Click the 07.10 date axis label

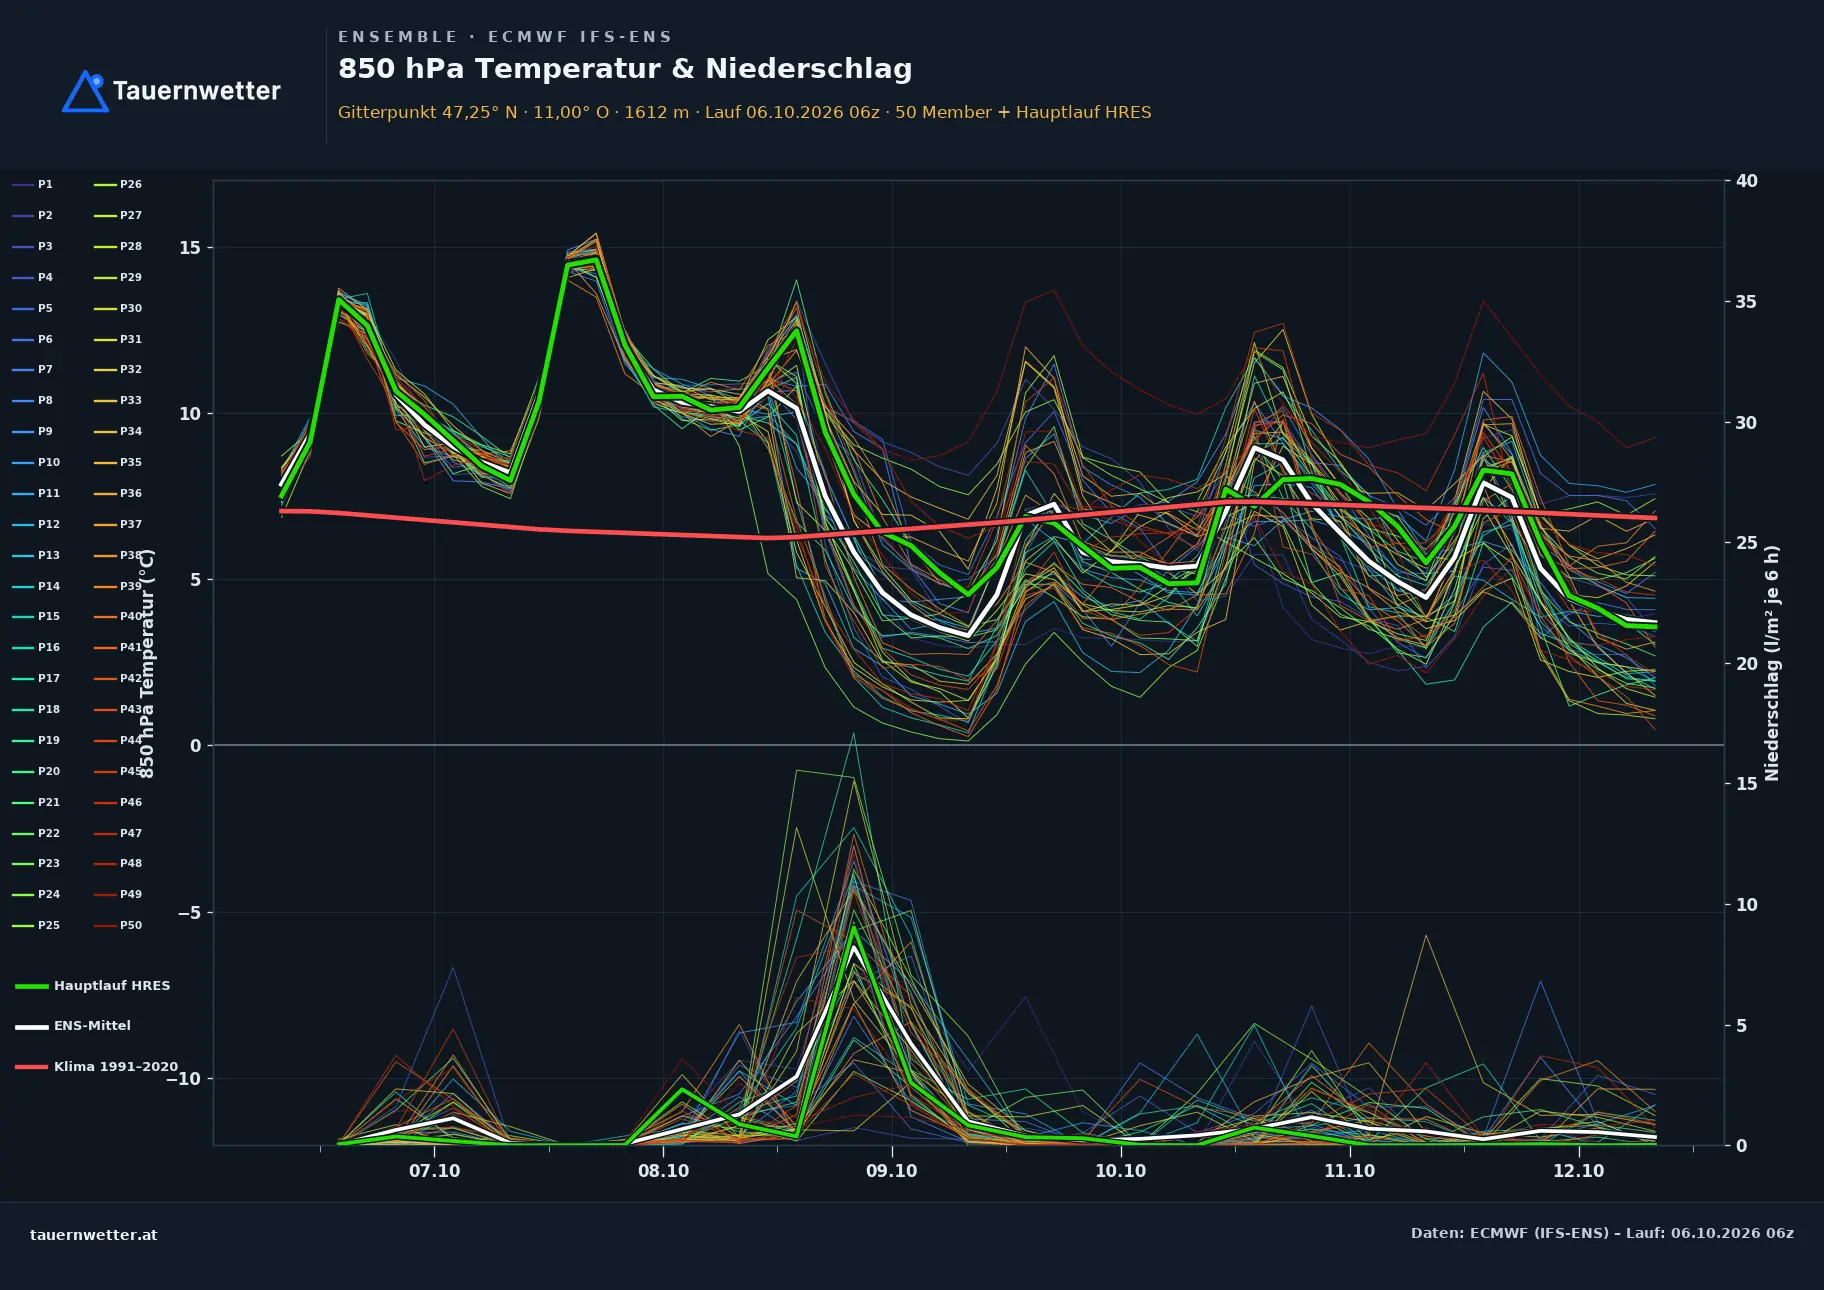click(434, 1171)
